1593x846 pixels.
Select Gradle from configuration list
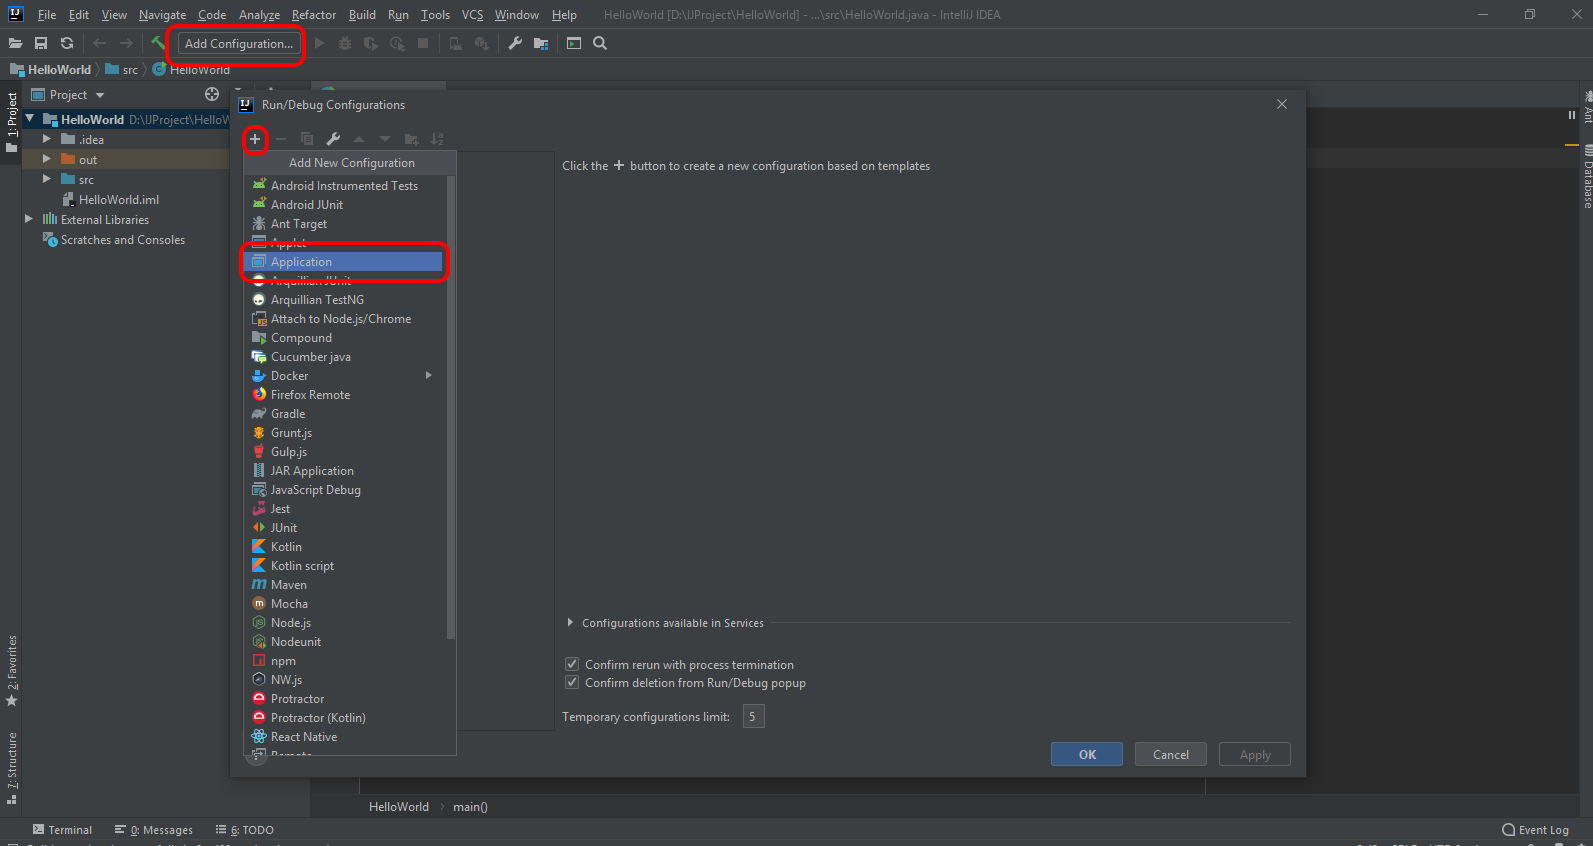coord(343,414)
